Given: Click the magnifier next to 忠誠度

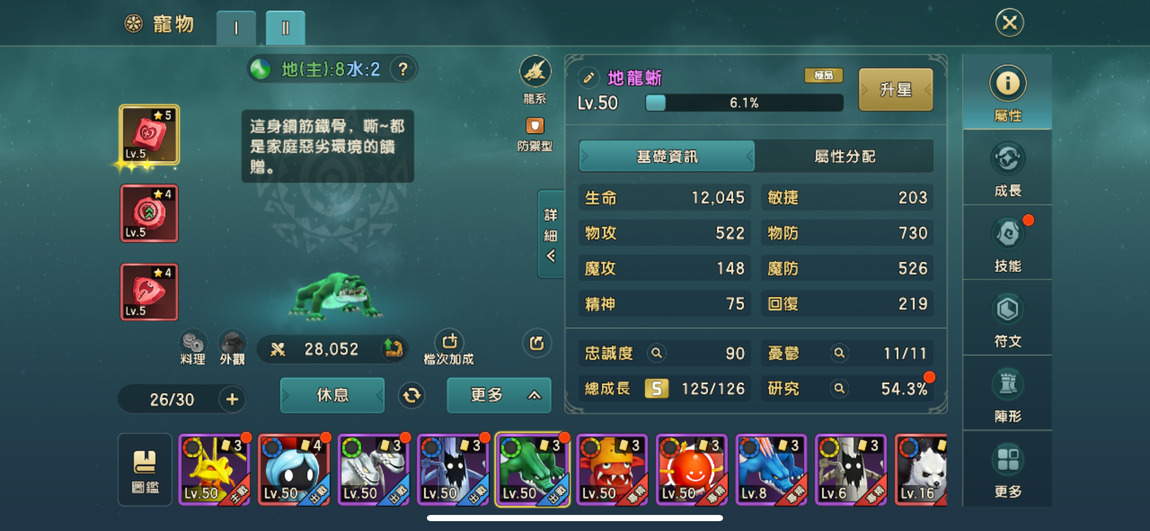Looking at the screenshot, I should (x=656, y=354).
